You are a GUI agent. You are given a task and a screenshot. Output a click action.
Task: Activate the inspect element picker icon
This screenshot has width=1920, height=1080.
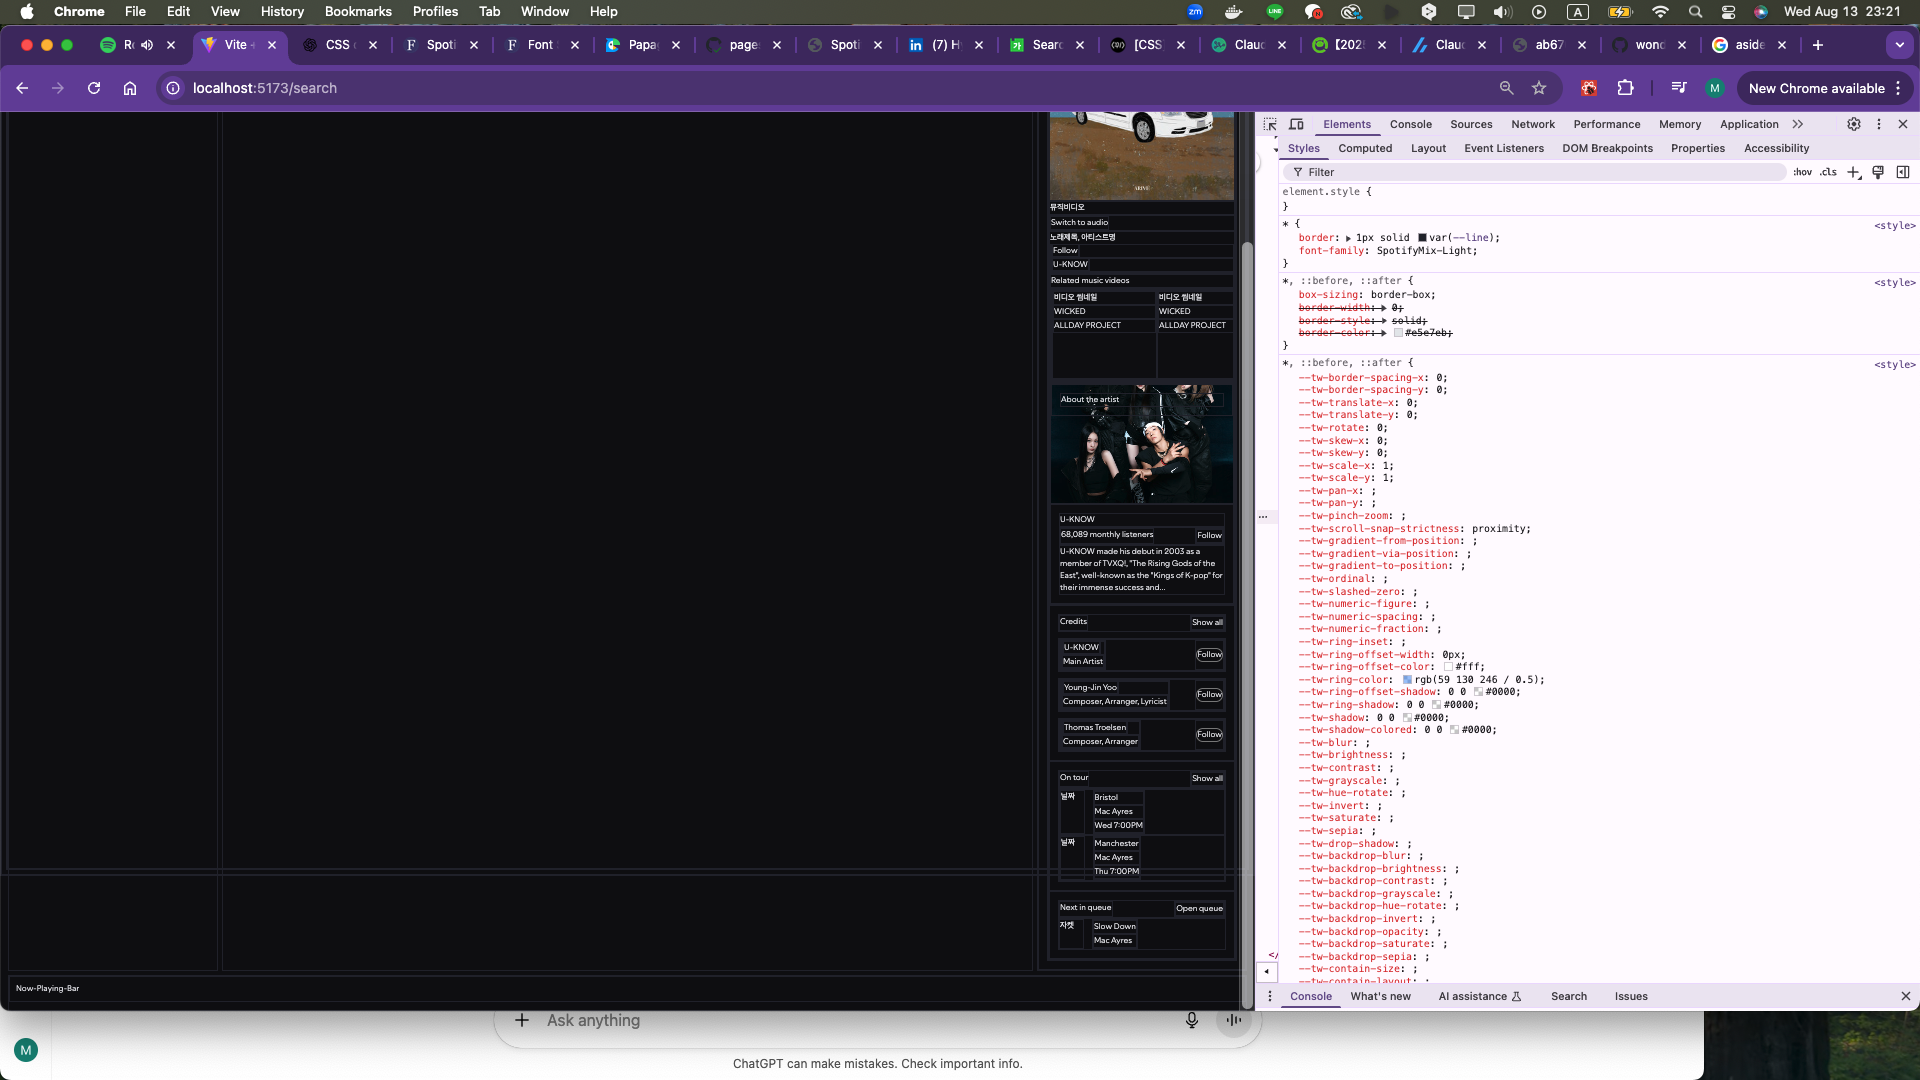tap(1270, 124)
